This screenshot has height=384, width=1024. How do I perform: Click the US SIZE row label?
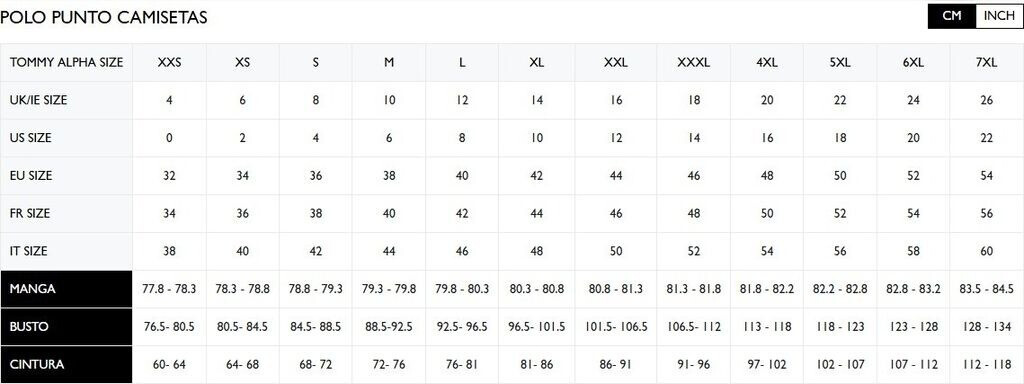pyautogui.click(x=66, y=138)
